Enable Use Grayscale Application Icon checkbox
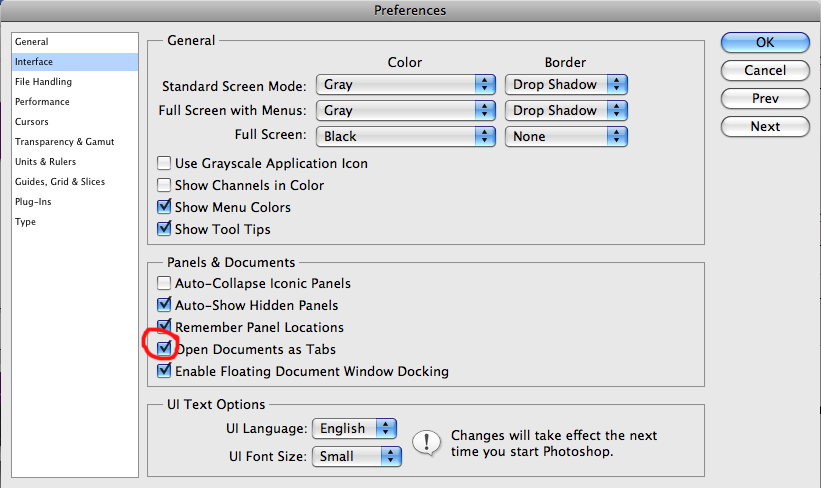The image size is (821, 488). pyautogui.click(x=164, y=163)
